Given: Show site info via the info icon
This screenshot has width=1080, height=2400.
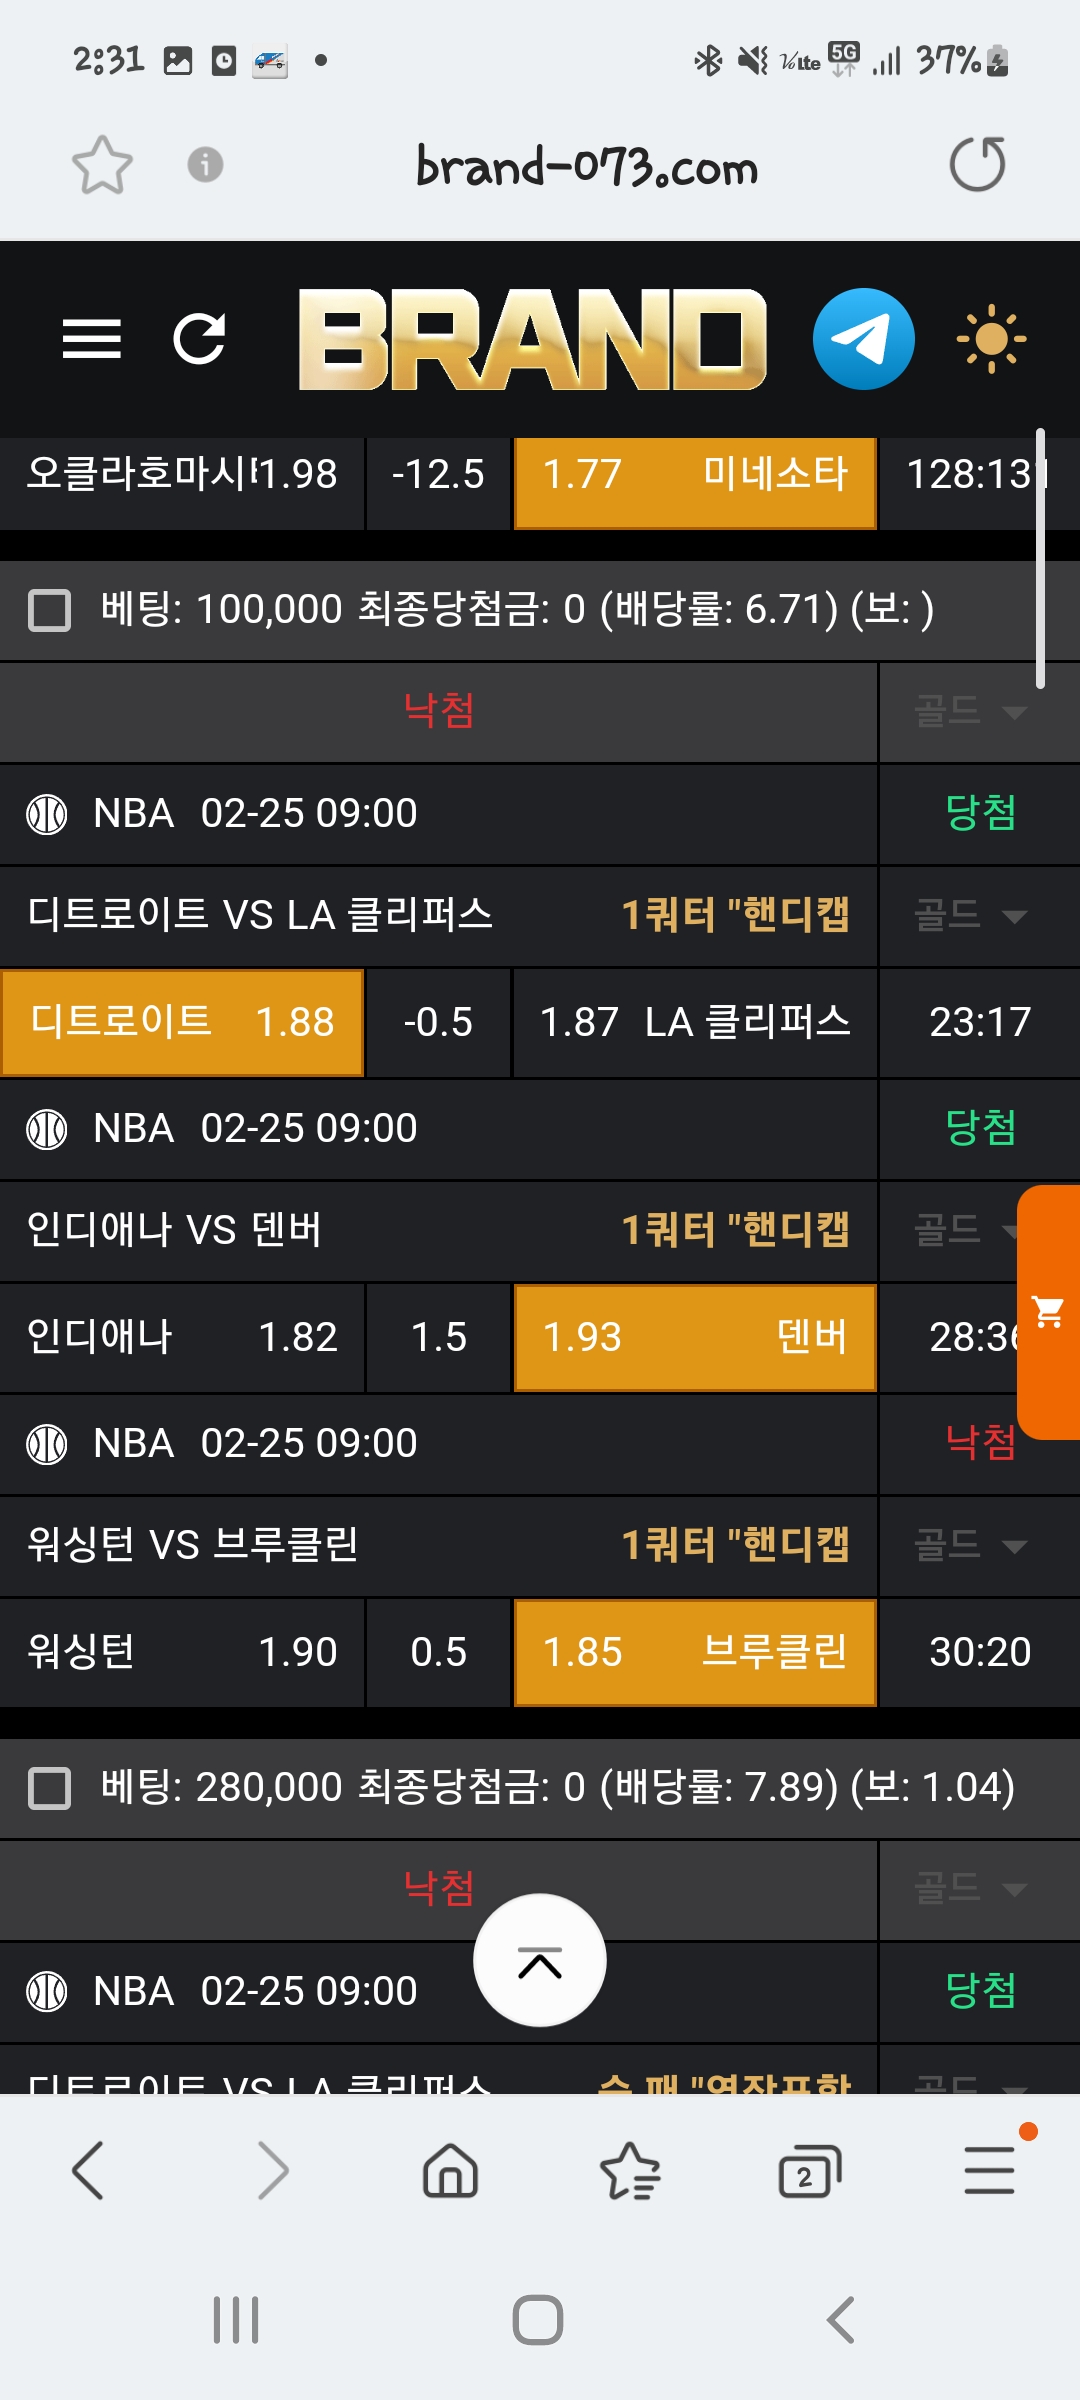Looking at the screenshot, I should coord(205,164).
